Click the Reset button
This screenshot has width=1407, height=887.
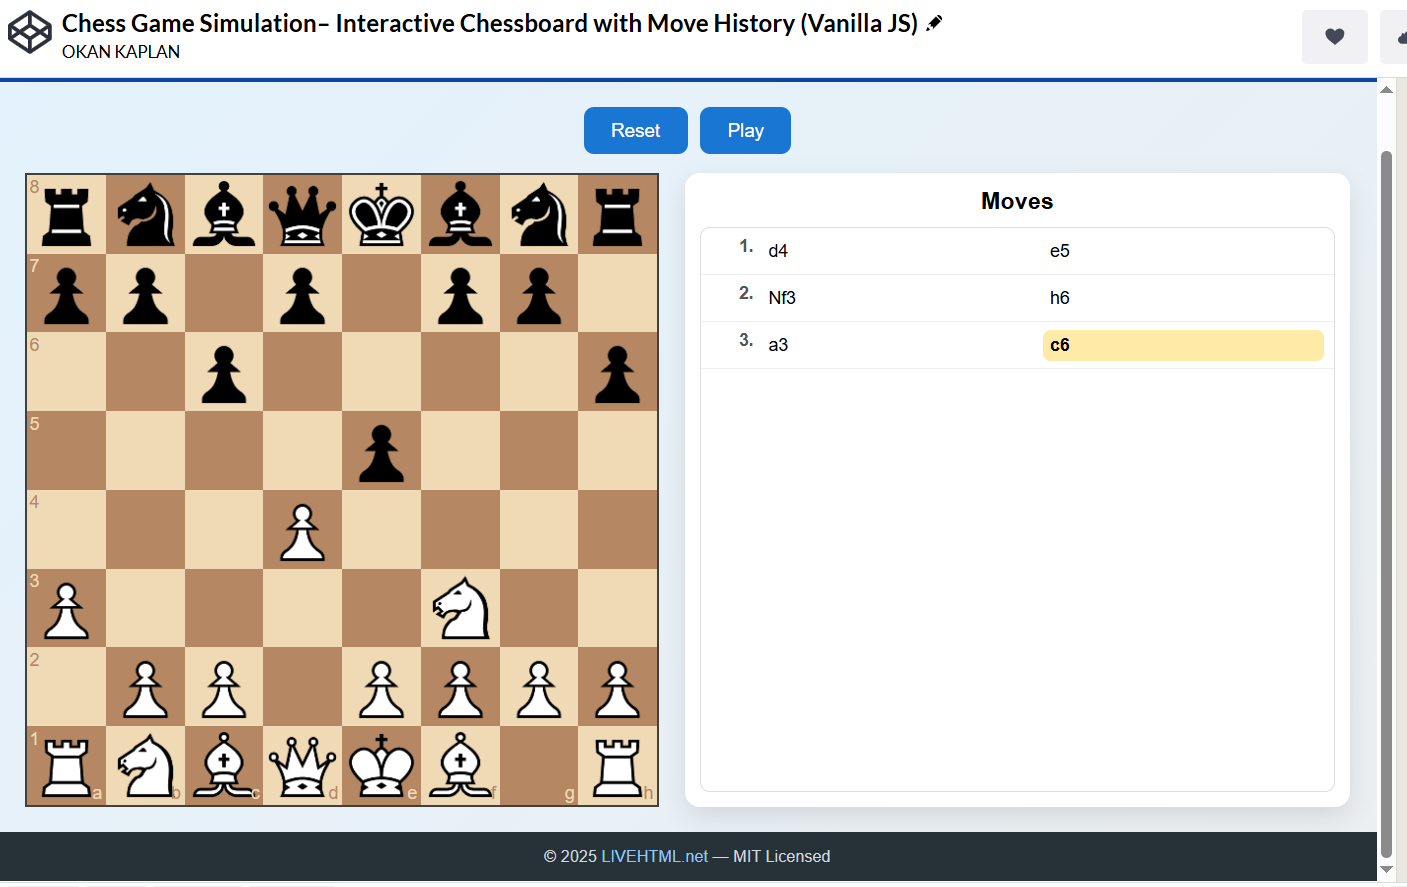pyautogui.click(x=636, y=131)
